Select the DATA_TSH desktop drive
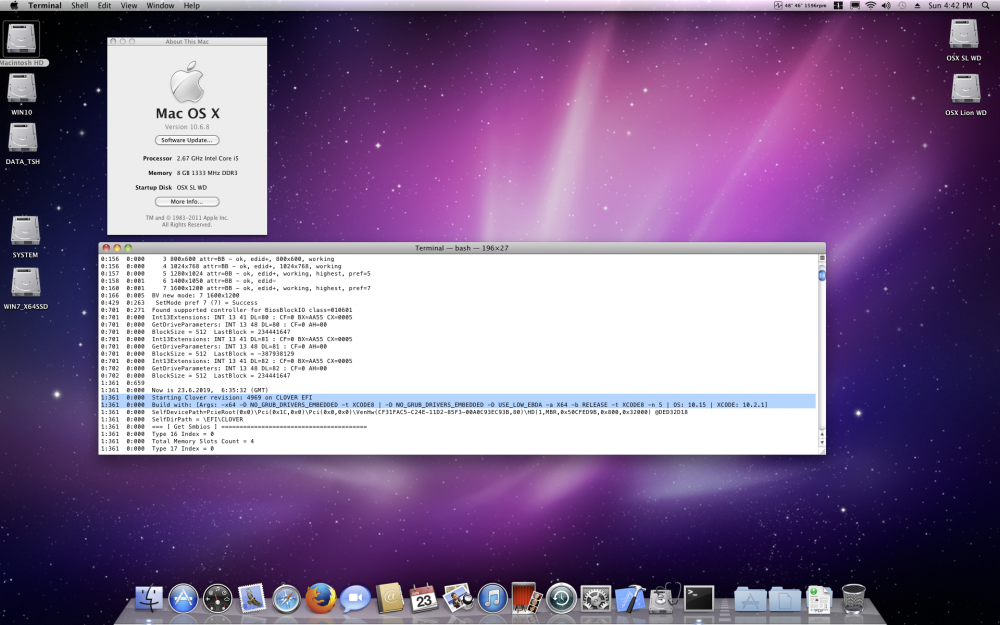The height and width of the screenshot is (625, 1000). 22,143
